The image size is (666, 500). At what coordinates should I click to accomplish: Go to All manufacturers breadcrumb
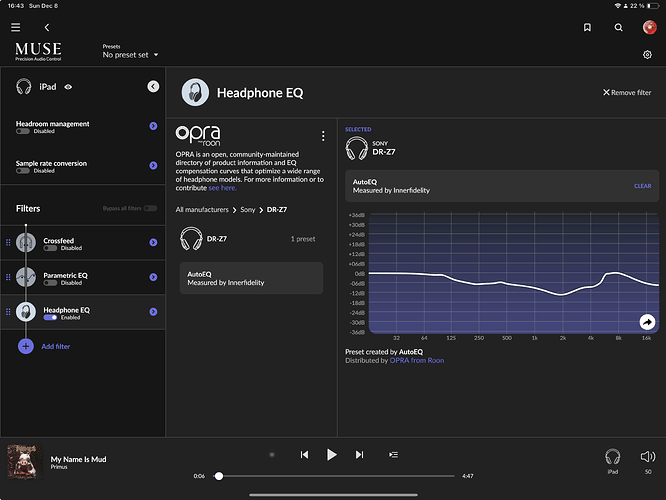pos(202,210)
